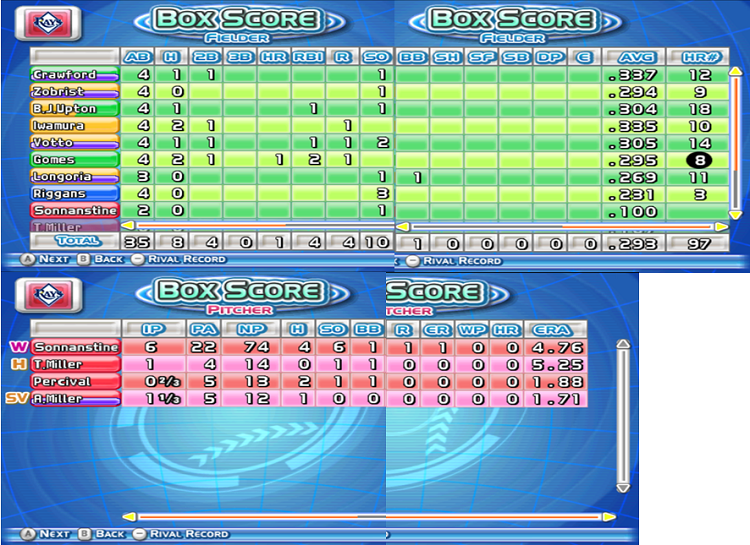Click the up arrow of pitcher vertical scrollbar
Viewport: 750px width, 545px height.
[x=623, y=344]
